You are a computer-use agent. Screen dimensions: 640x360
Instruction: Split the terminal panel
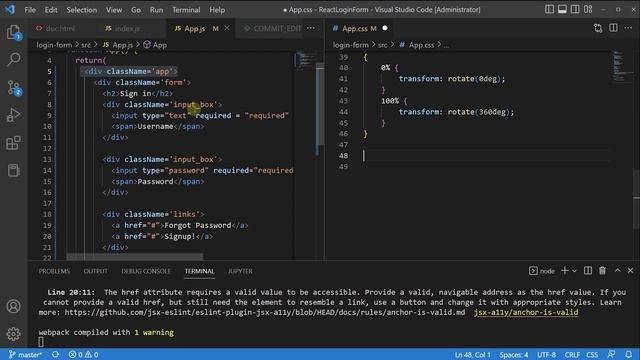click(588, 271)
